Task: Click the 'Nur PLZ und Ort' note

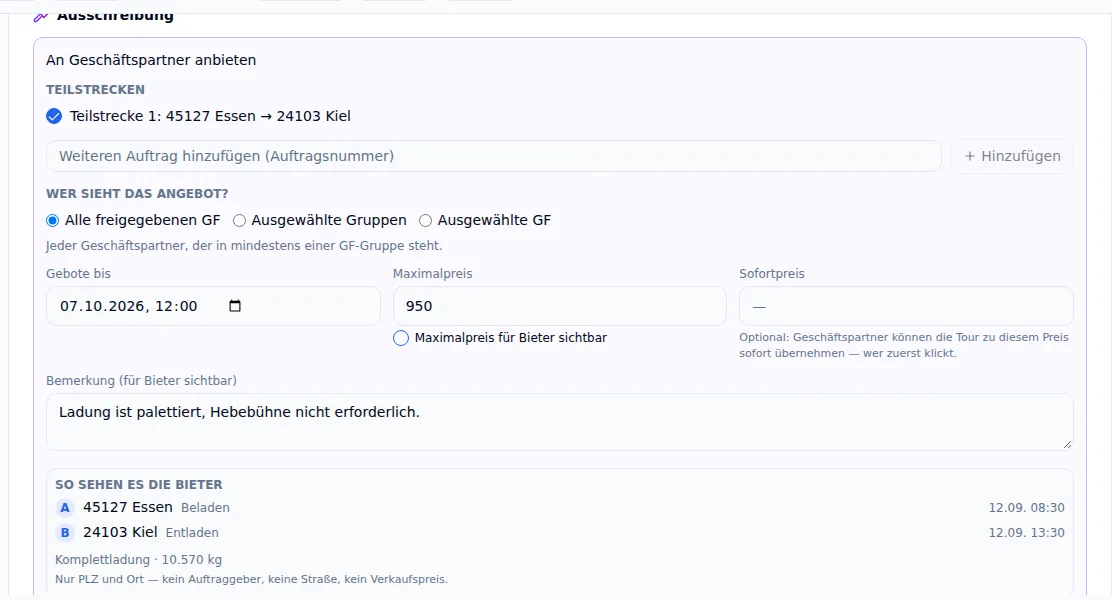Action: (x=251, y=579)
